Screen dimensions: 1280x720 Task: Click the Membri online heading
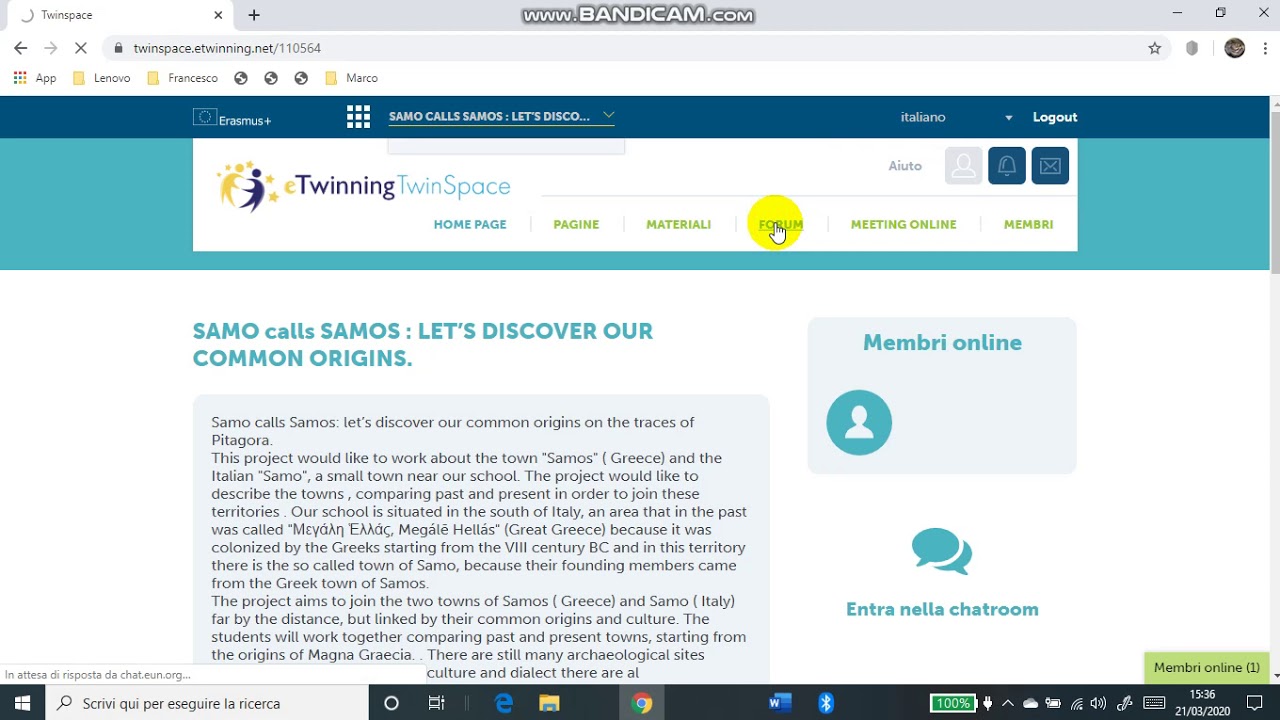pyautogui.click(x=942, y=343)
